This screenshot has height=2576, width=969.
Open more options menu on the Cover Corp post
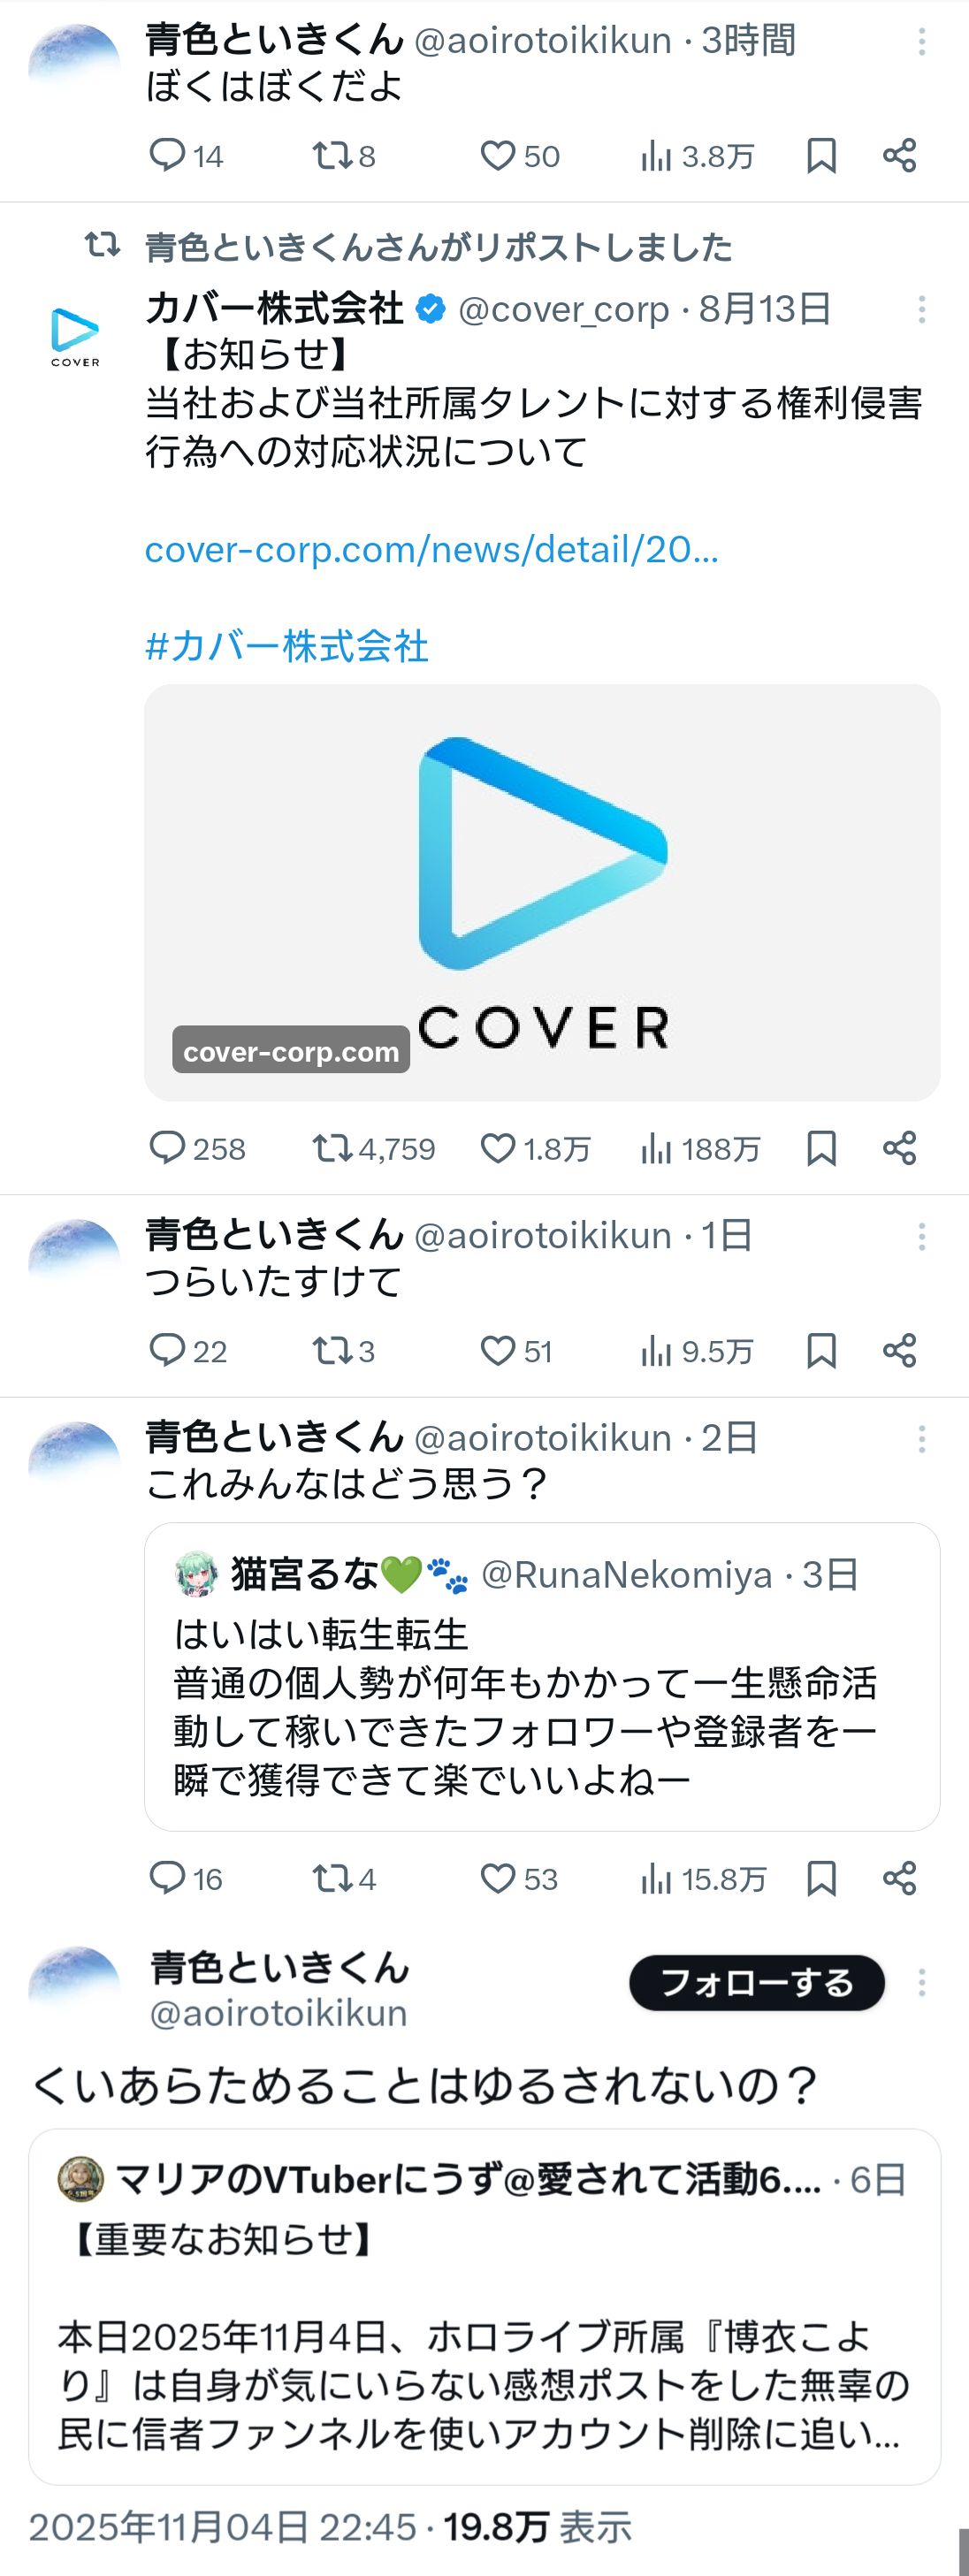921,309
